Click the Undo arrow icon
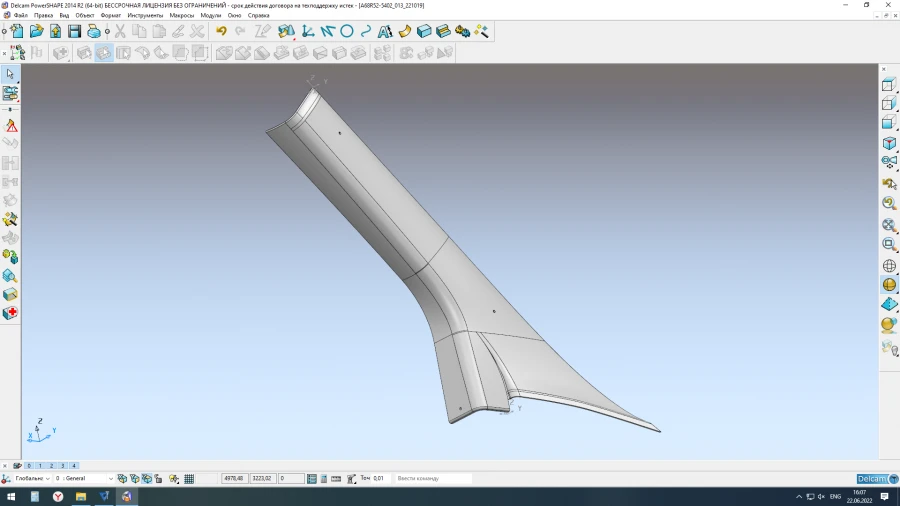This screenshot has width=900, height=506. (221, 31)
